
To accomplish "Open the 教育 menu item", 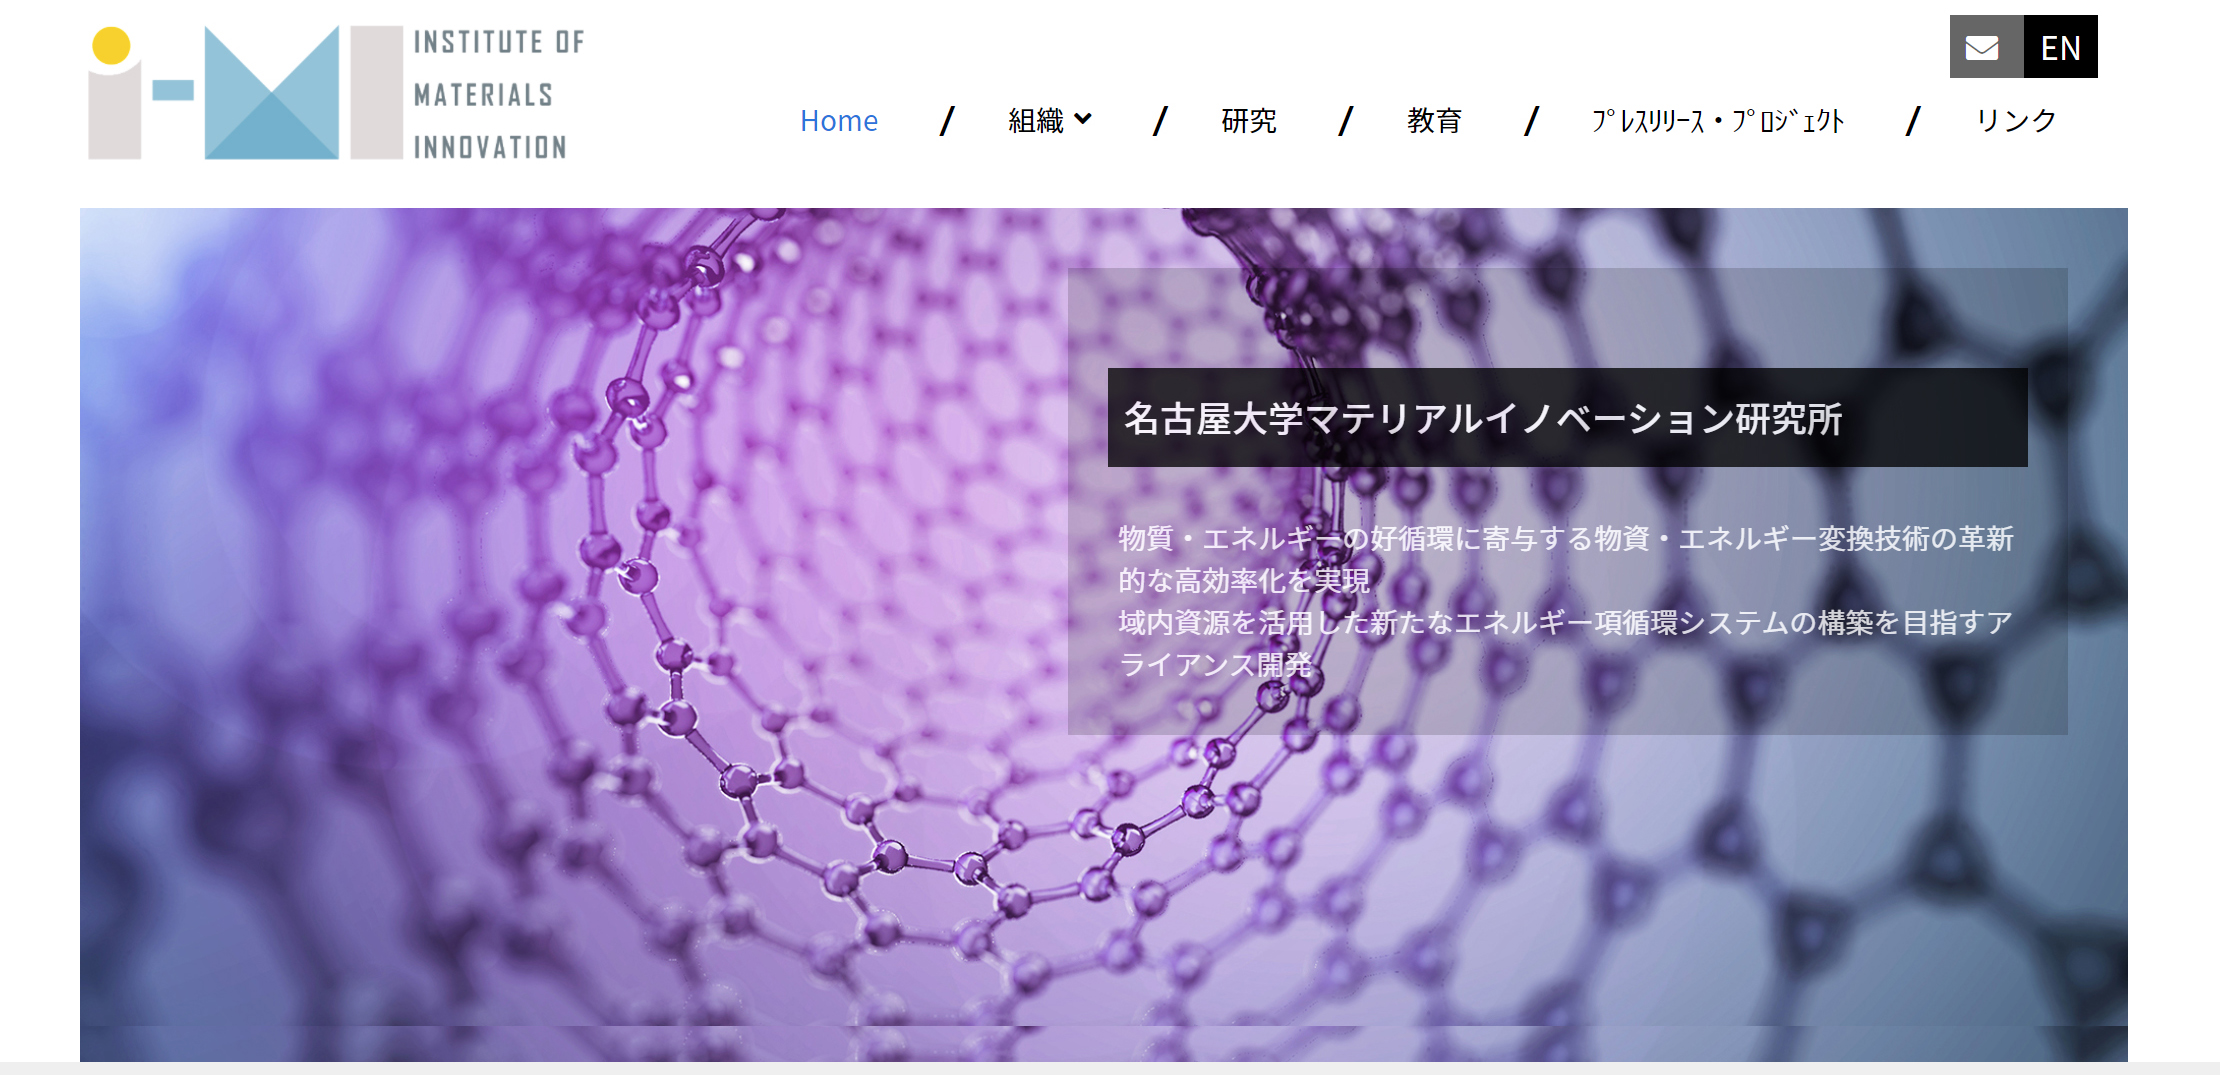I will 1434,121.
